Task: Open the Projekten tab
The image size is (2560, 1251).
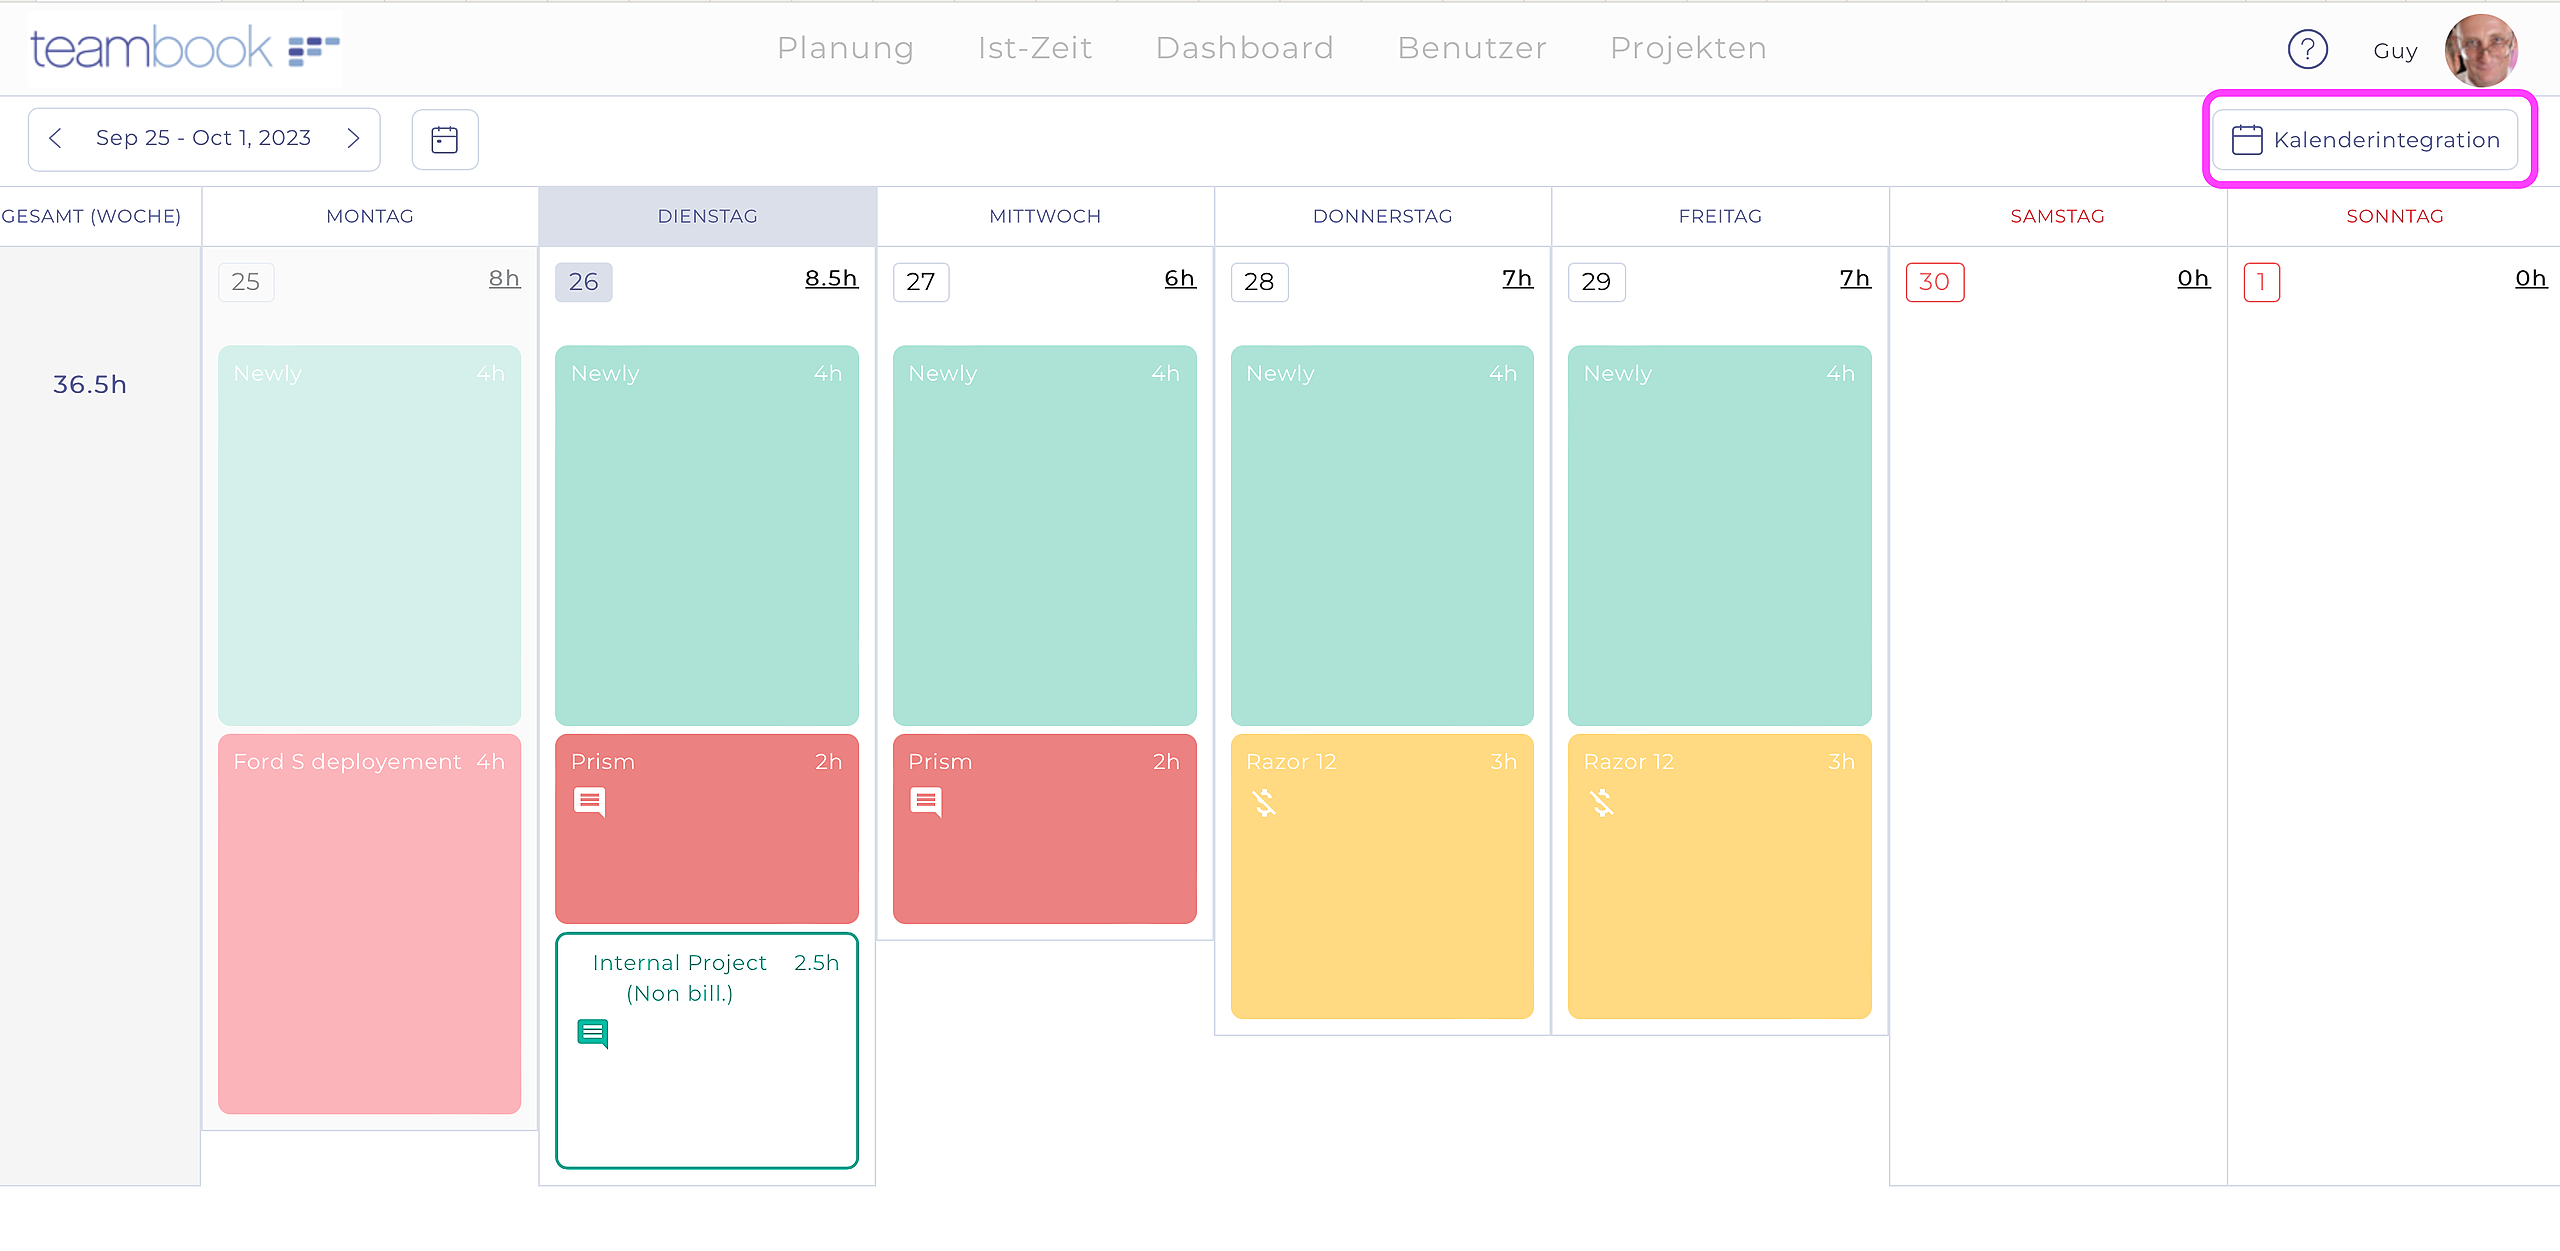Action: 1688,48
